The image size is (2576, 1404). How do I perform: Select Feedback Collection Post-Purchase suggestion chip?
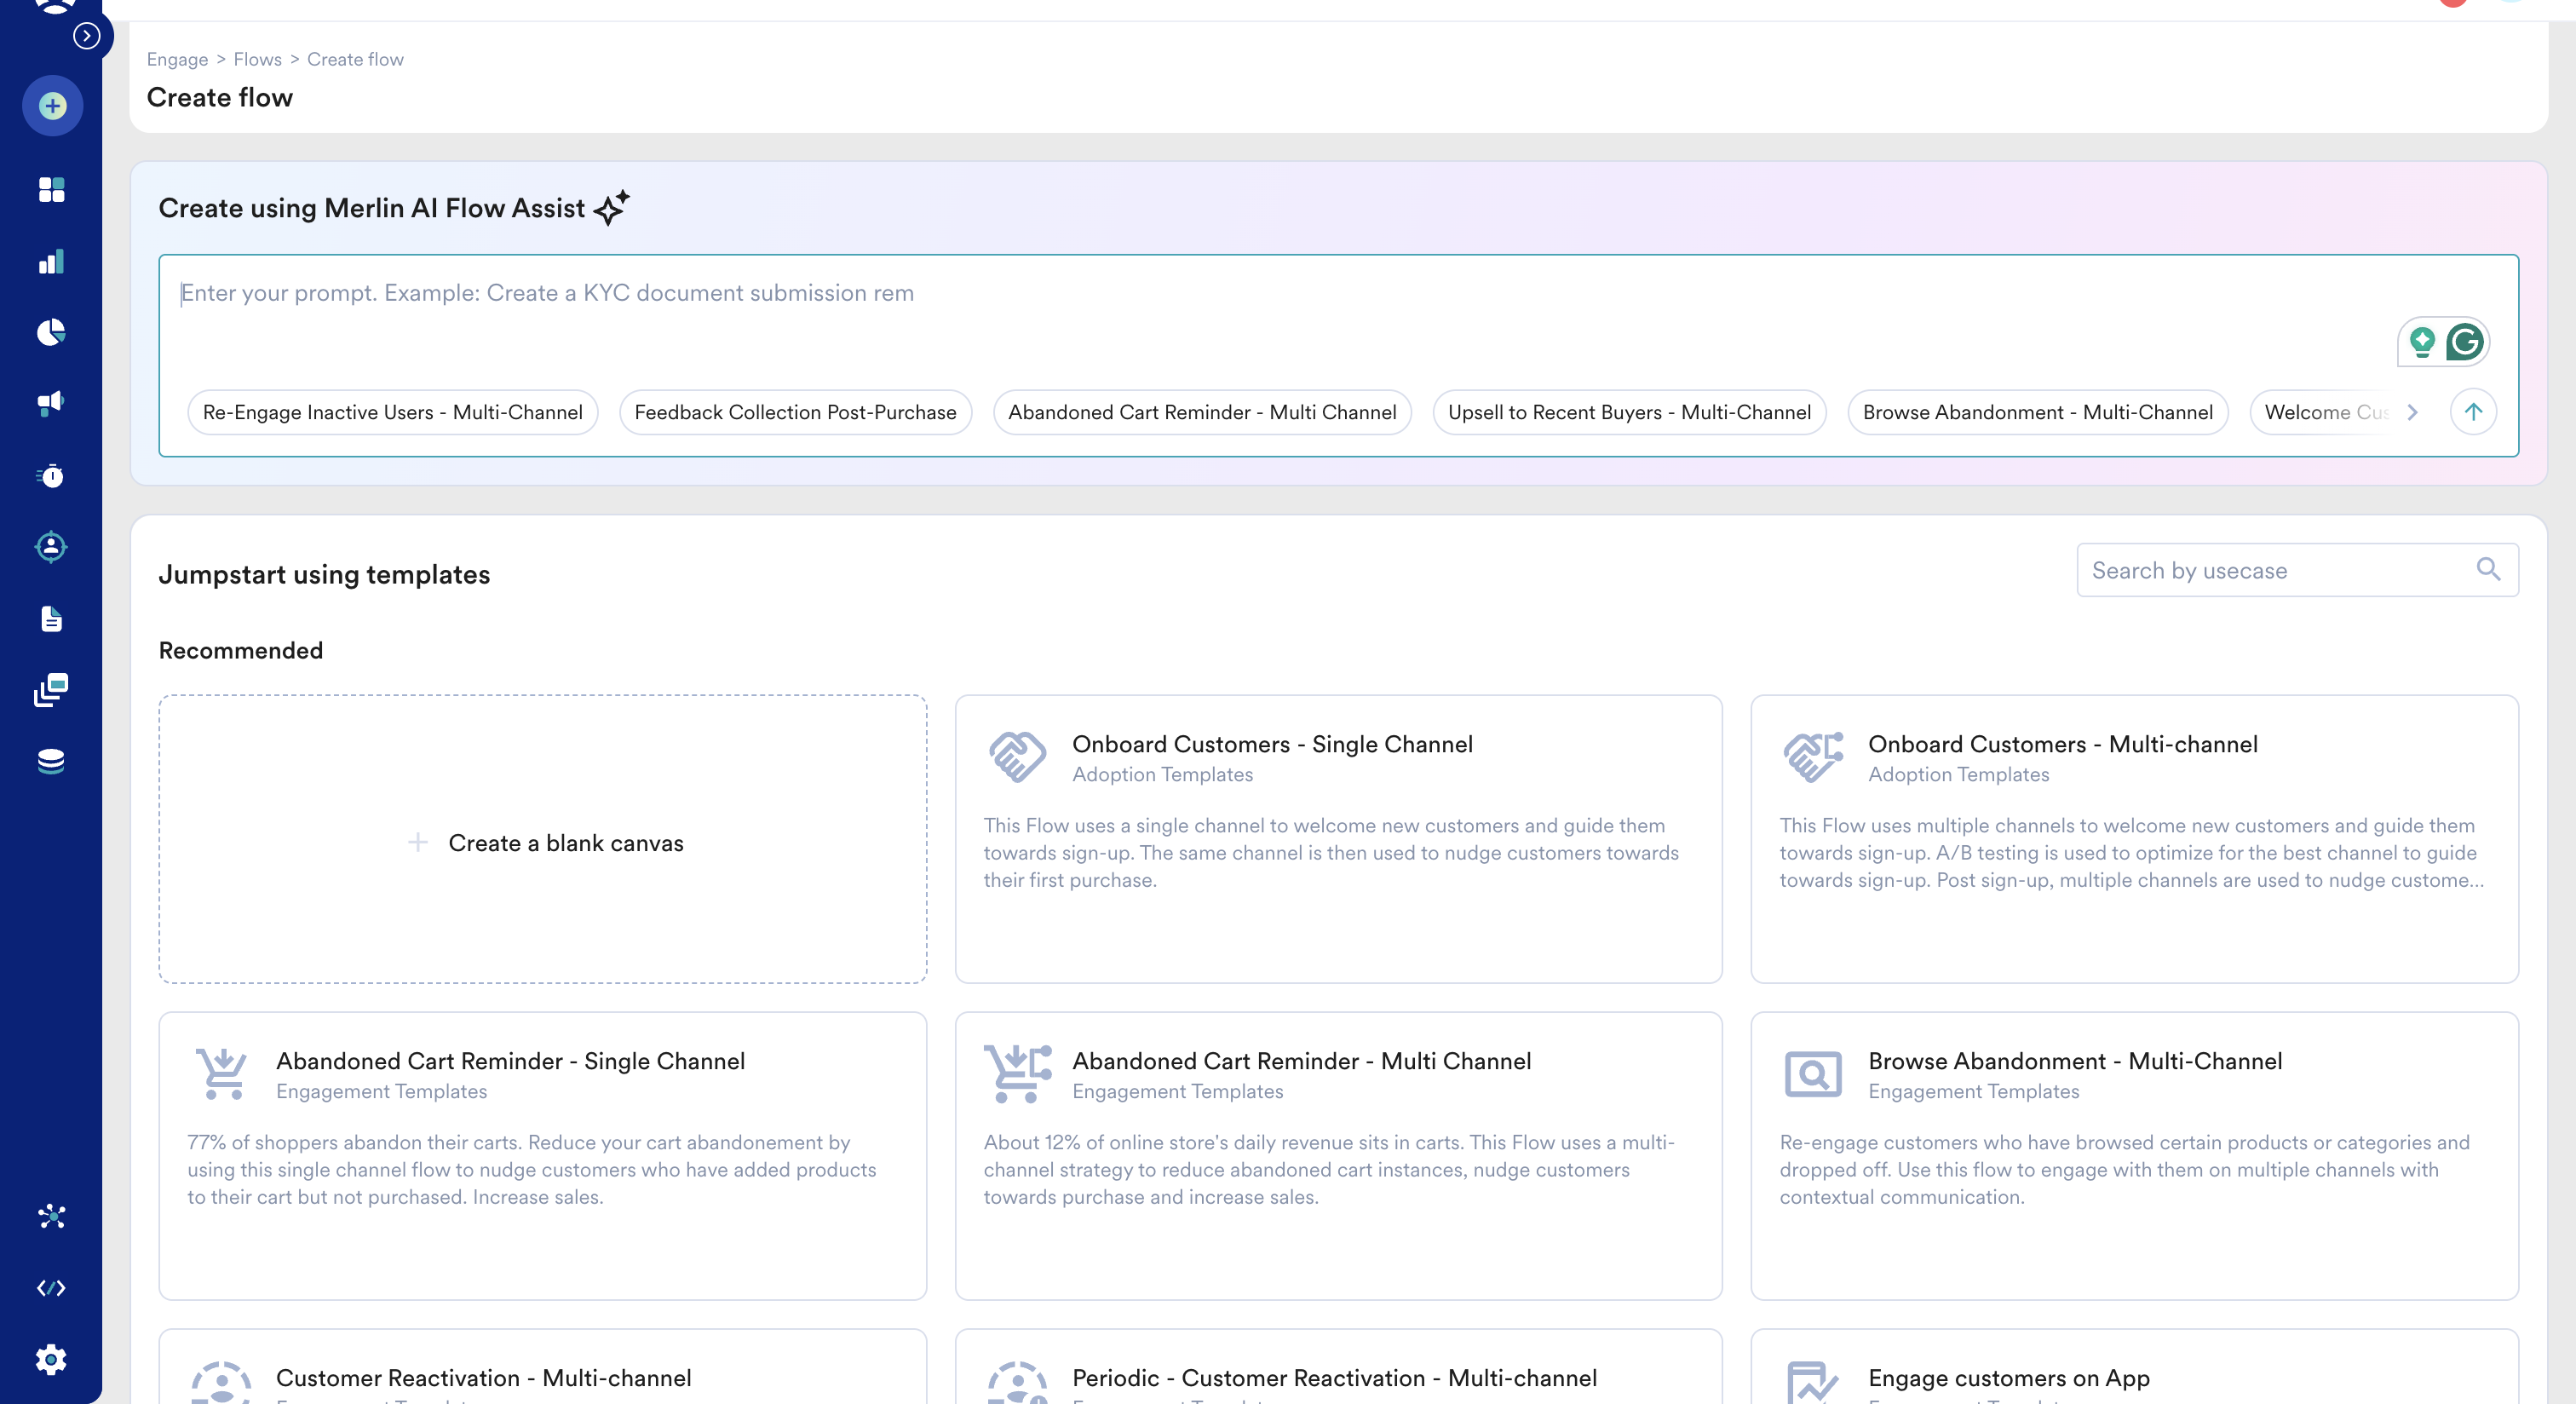coord(795,412)
